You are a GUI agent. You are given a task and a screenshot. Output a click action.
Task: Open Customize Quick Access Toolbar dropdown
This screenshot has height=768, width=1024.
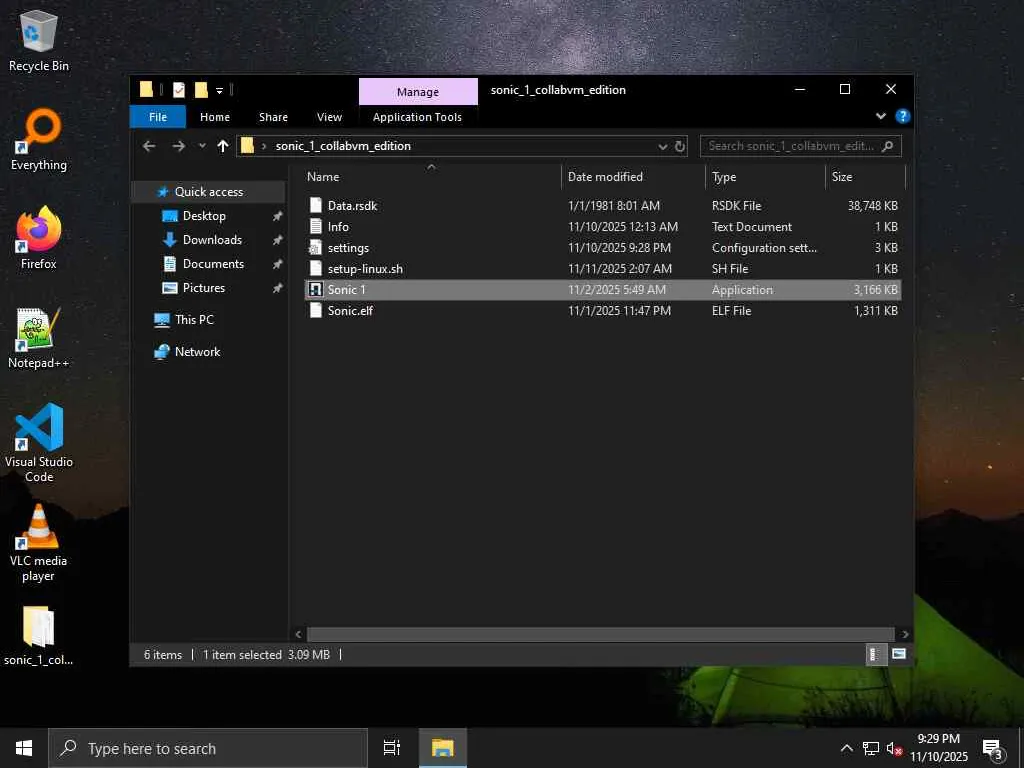coord(219,90)
